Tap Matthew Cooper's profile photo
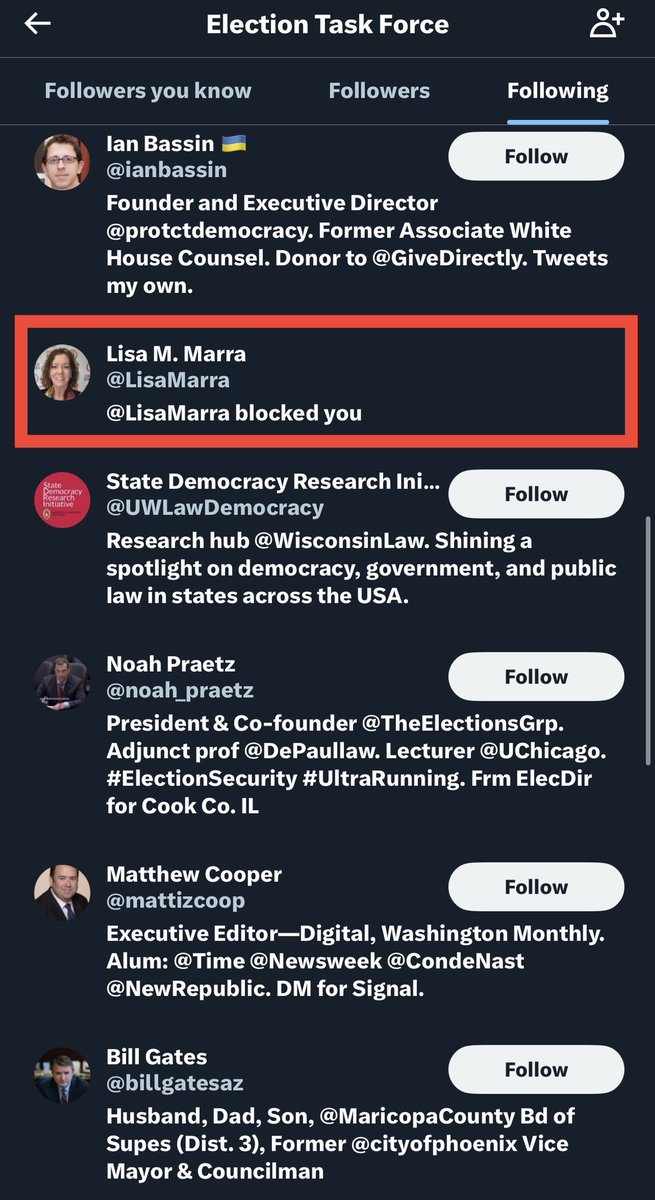The image size is (655, 1200). pyautogui.click(x=62, y=893)
